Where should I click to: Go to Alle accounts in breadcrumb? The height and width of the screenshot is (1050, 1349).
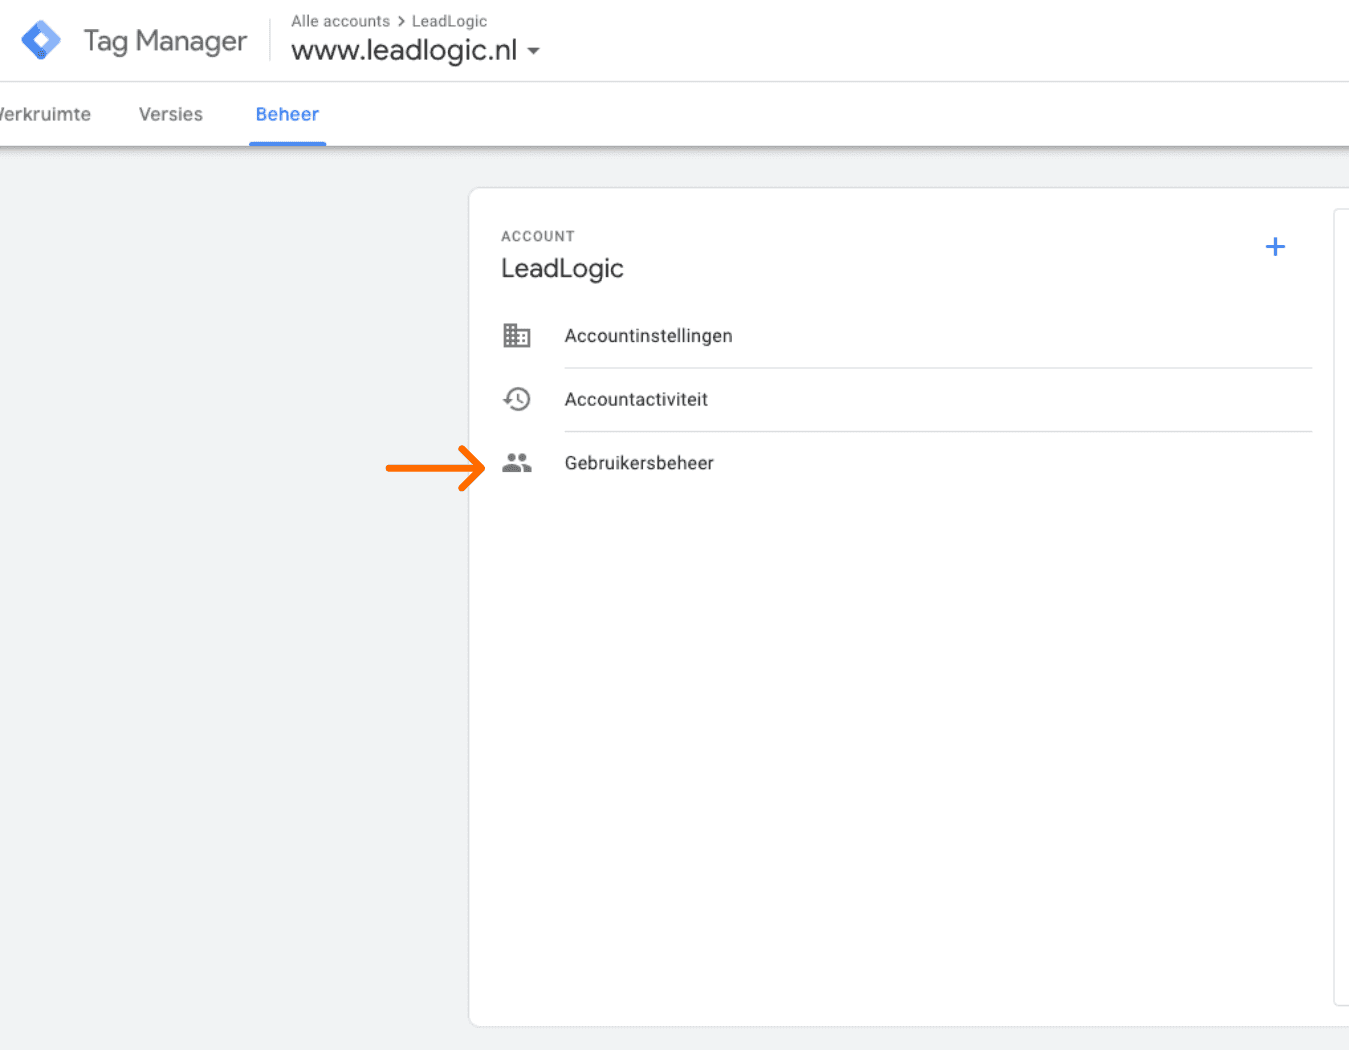340,21
